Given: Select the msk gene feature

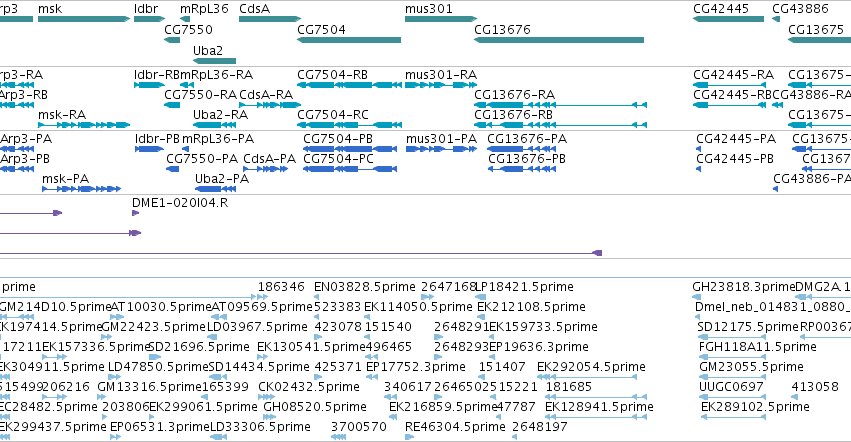Looking at the screenshot, I should [84, 19].
